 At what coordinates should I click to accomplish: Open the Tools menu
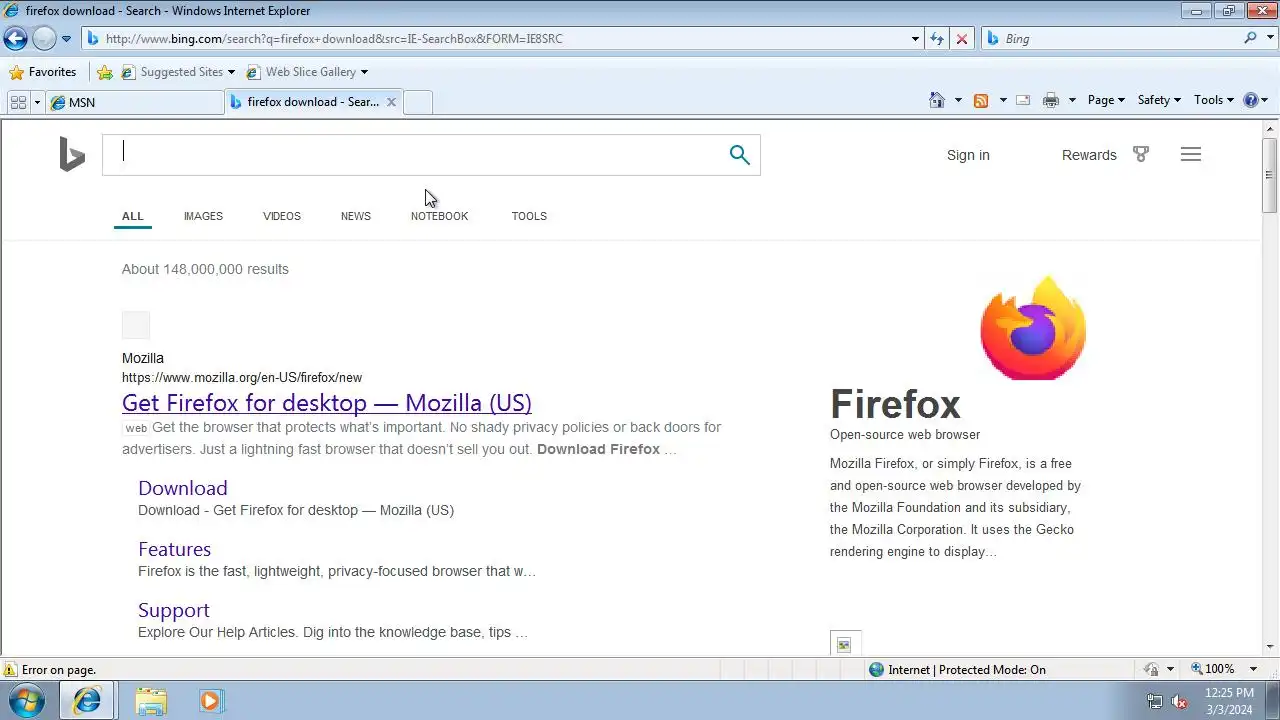click(x=1214, y=100)
